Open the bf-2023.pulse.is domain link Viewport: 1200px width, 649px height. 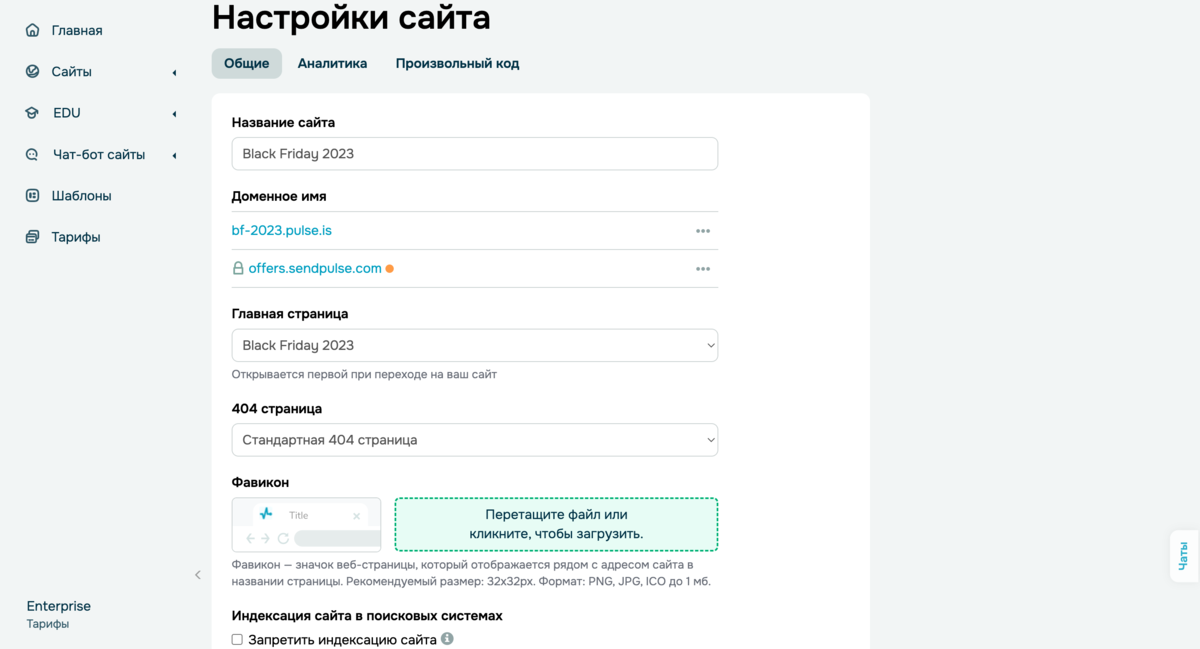coord(282,231)
